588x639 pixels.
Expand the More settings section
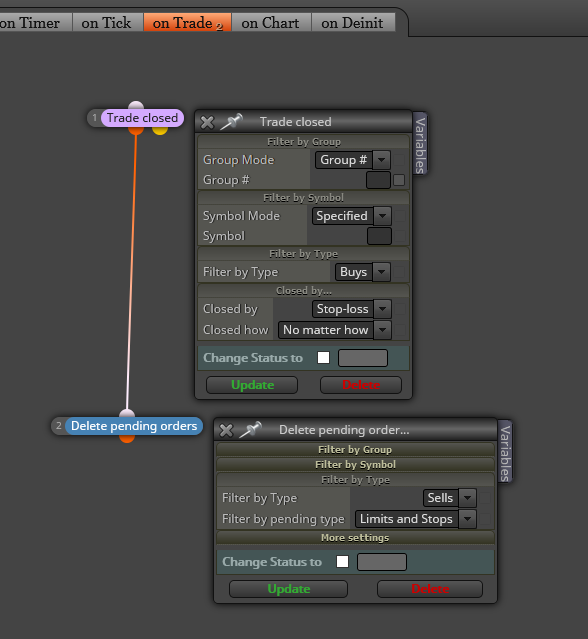(355, 538)
